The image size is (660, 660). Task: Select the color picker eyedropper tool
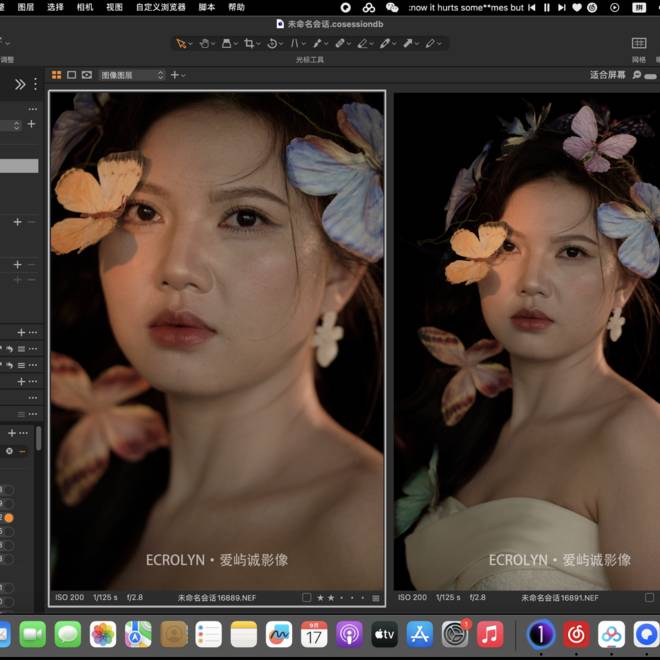tap(385, 43)
